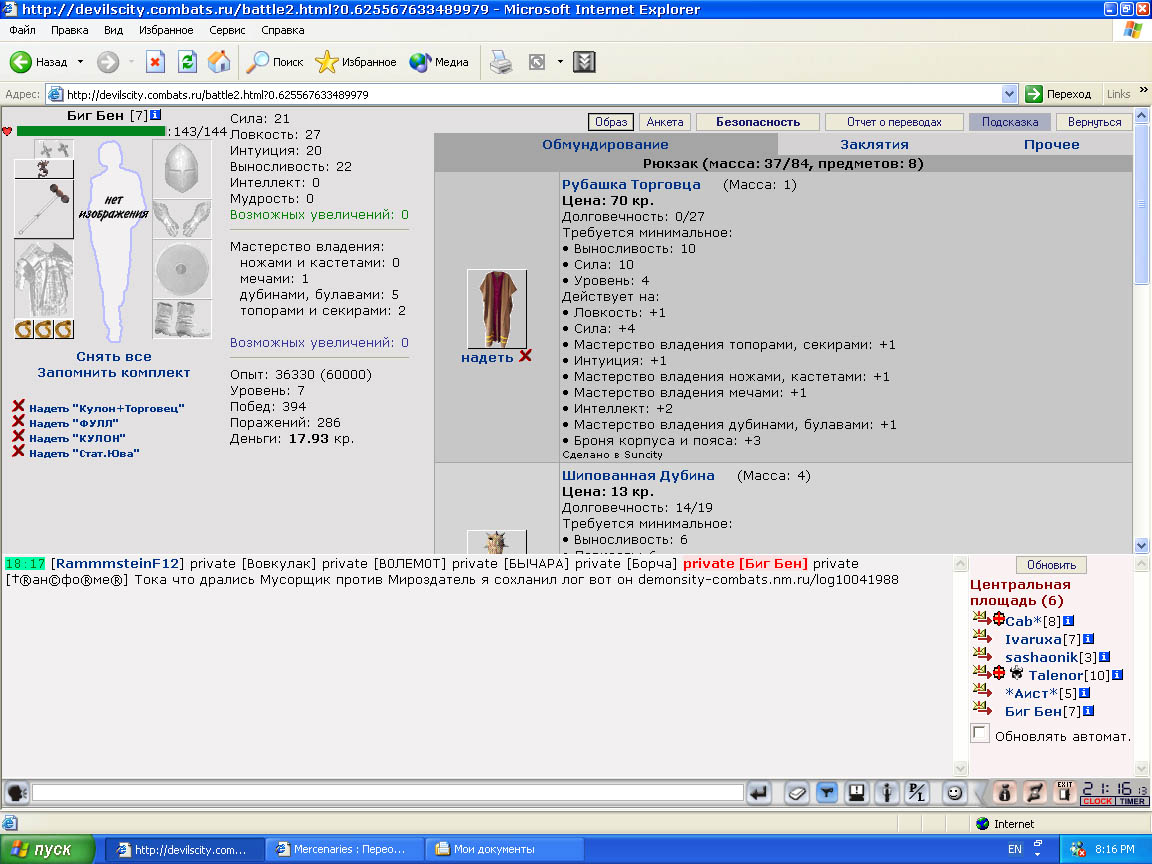The width and height of the screenshot is (1152, 864).
Task: Click the chat send arrow button
Action: 758,793
